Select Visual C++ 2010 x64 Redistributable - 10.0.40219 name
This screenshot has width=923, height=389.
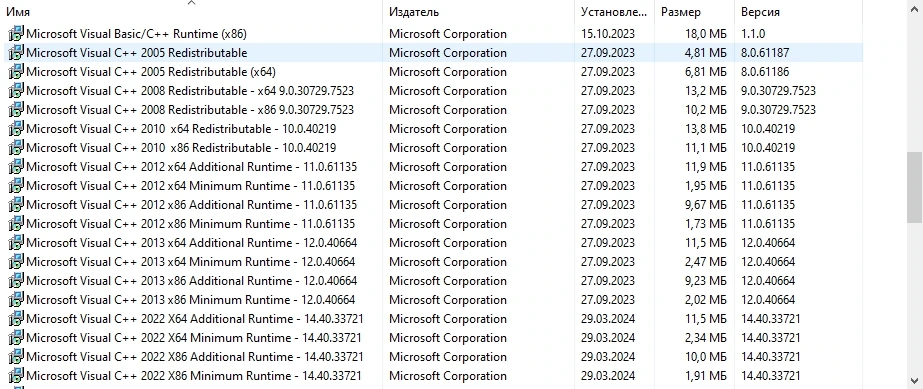(181, 128)
